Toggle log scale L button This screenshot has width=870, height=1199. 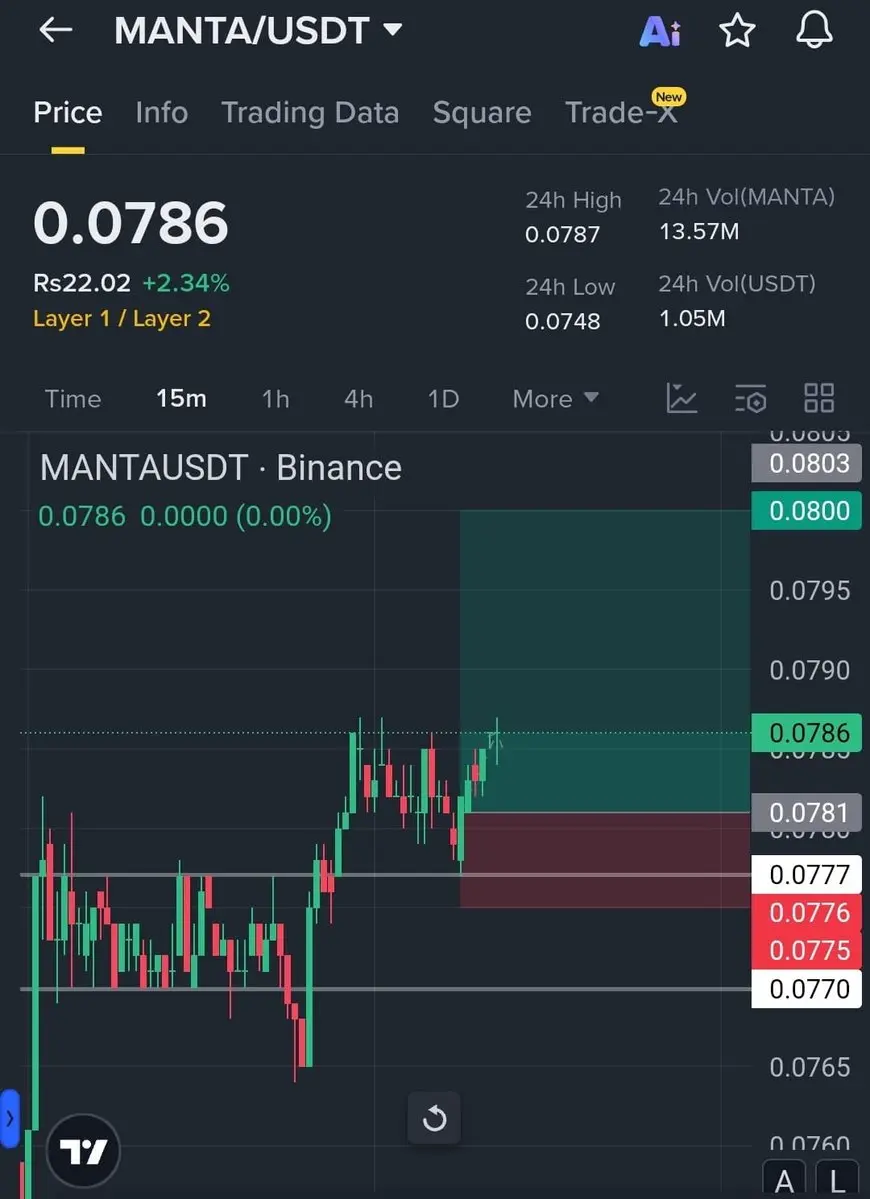[837, 1181]
